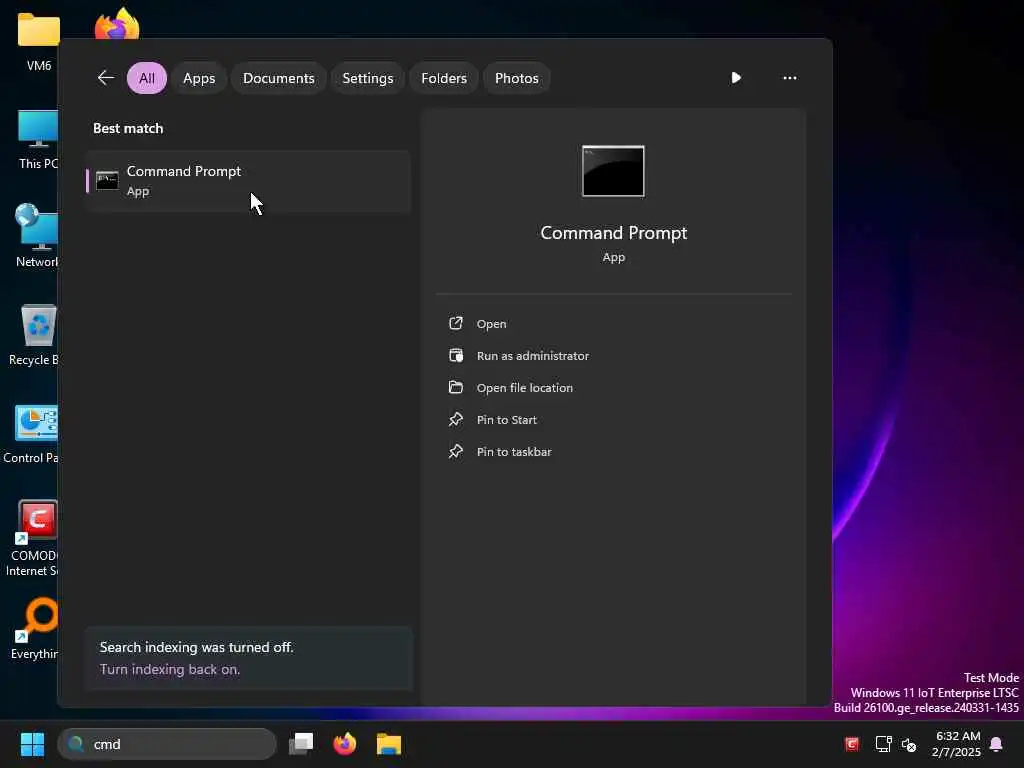1024x768 pixels.
Task: Switch to the Documents filter tab
Action: (279, 78)
